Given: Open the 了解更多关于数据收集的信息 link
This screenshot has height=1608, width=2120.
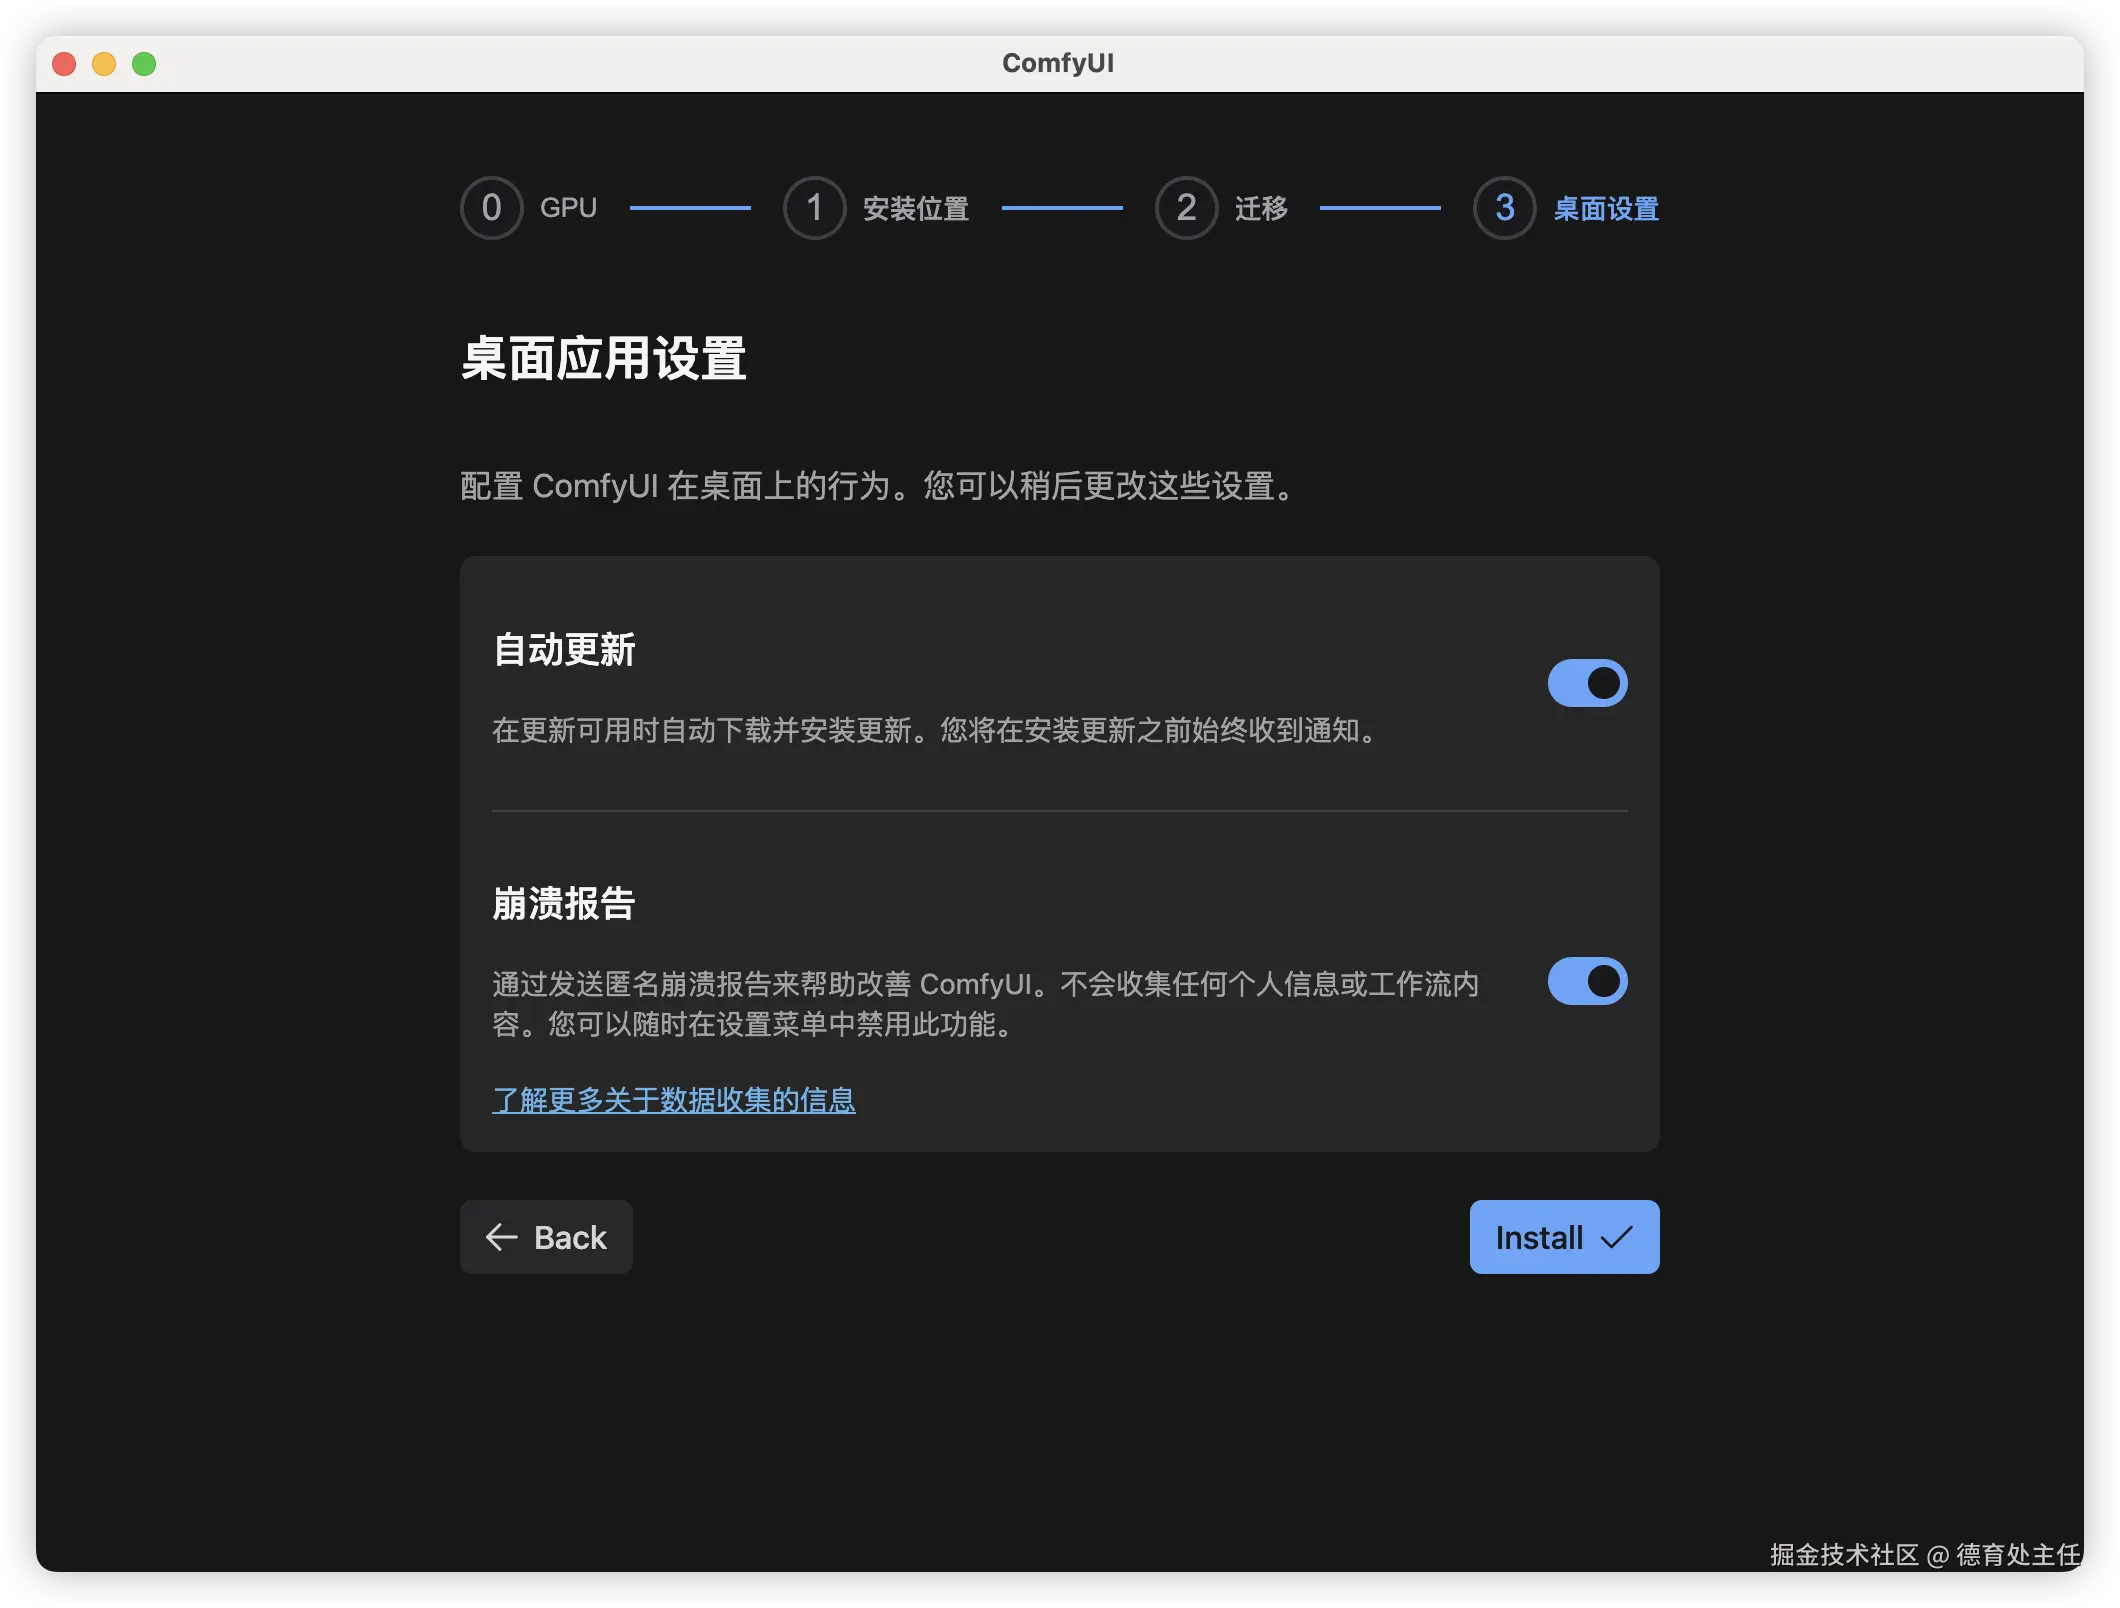Looking at the screenshot, I should [x=674, y=1100].
